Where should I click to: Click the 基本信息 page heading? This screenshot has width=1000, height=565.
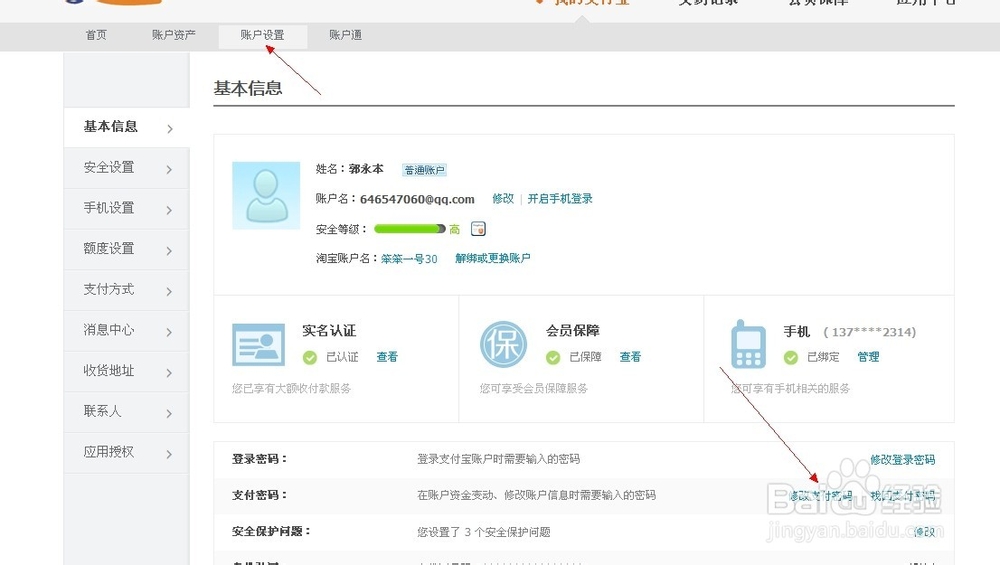(x=248, y=88)
